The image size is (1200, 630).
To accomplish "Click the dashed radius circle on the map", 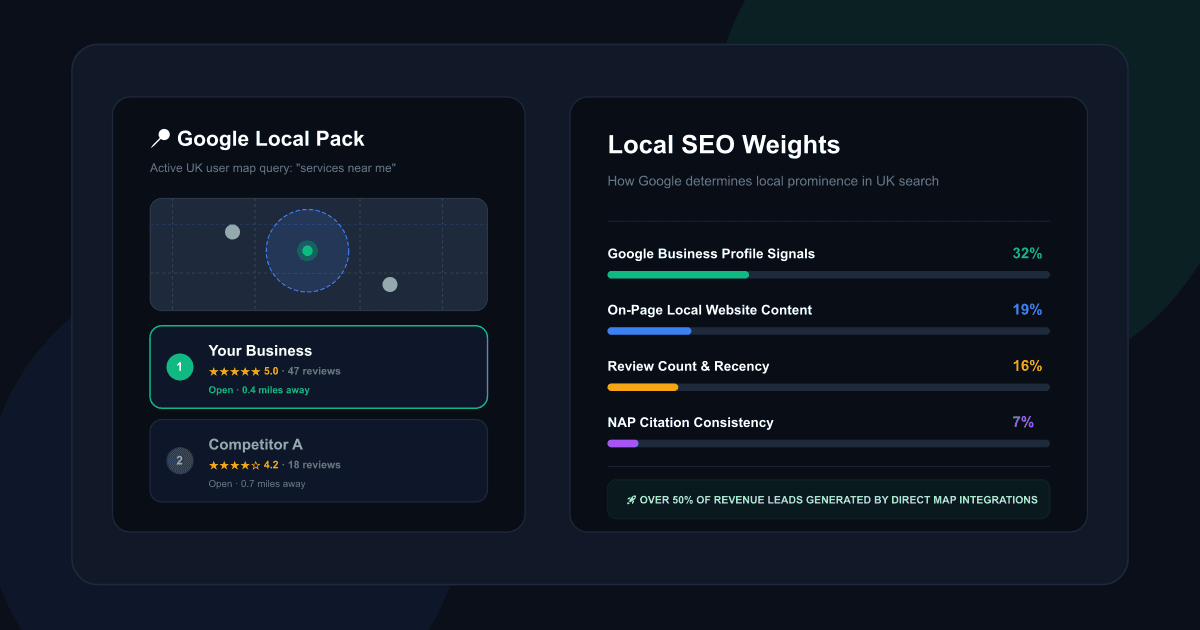I will [x=307, y=251].
